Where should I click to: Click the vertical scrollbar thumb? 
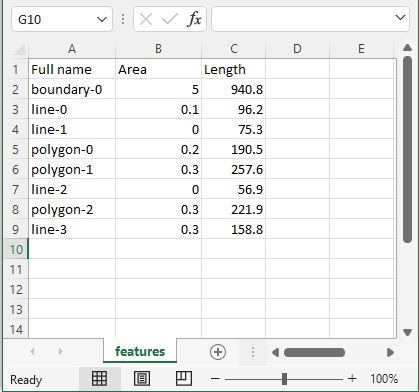pyautogui.click(x=407, y=149)
